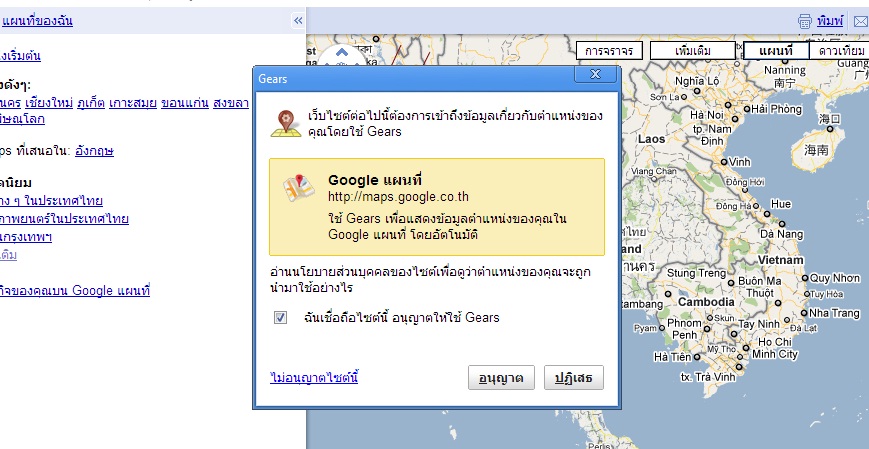Click the ไม่อนุญาตไซต์นี้ link
This screenshot has width=869, height=449.
(314, 378)
